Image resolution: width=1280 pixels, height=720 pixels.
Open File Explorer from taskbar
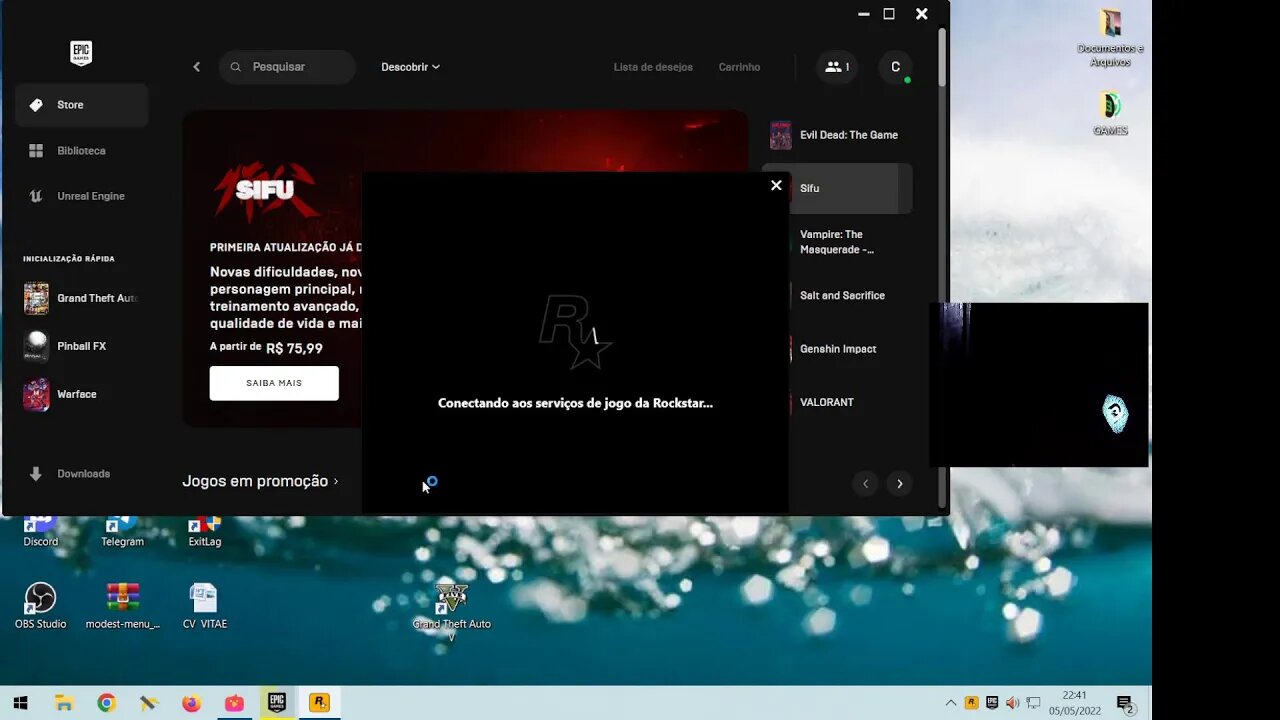[64, 703]
